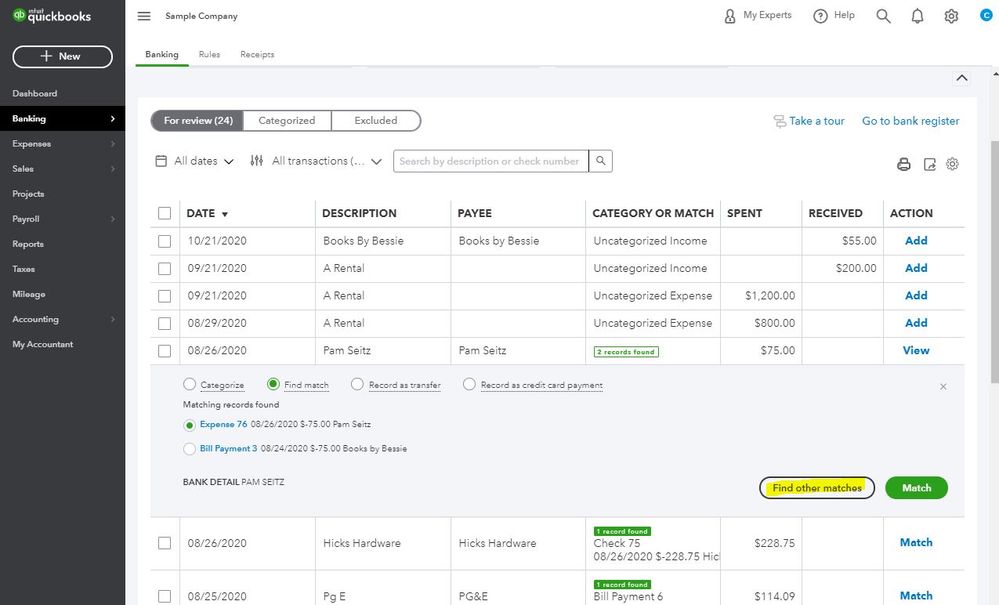The image size is (999, 605).
Task: Sort by the DATE column arrow
Action: click(224, 214)
